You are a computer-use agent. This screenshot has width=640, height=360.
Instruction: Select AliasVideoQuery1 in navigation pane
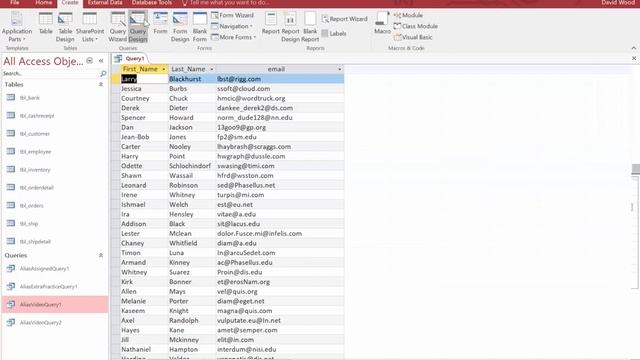click(55, 304)
